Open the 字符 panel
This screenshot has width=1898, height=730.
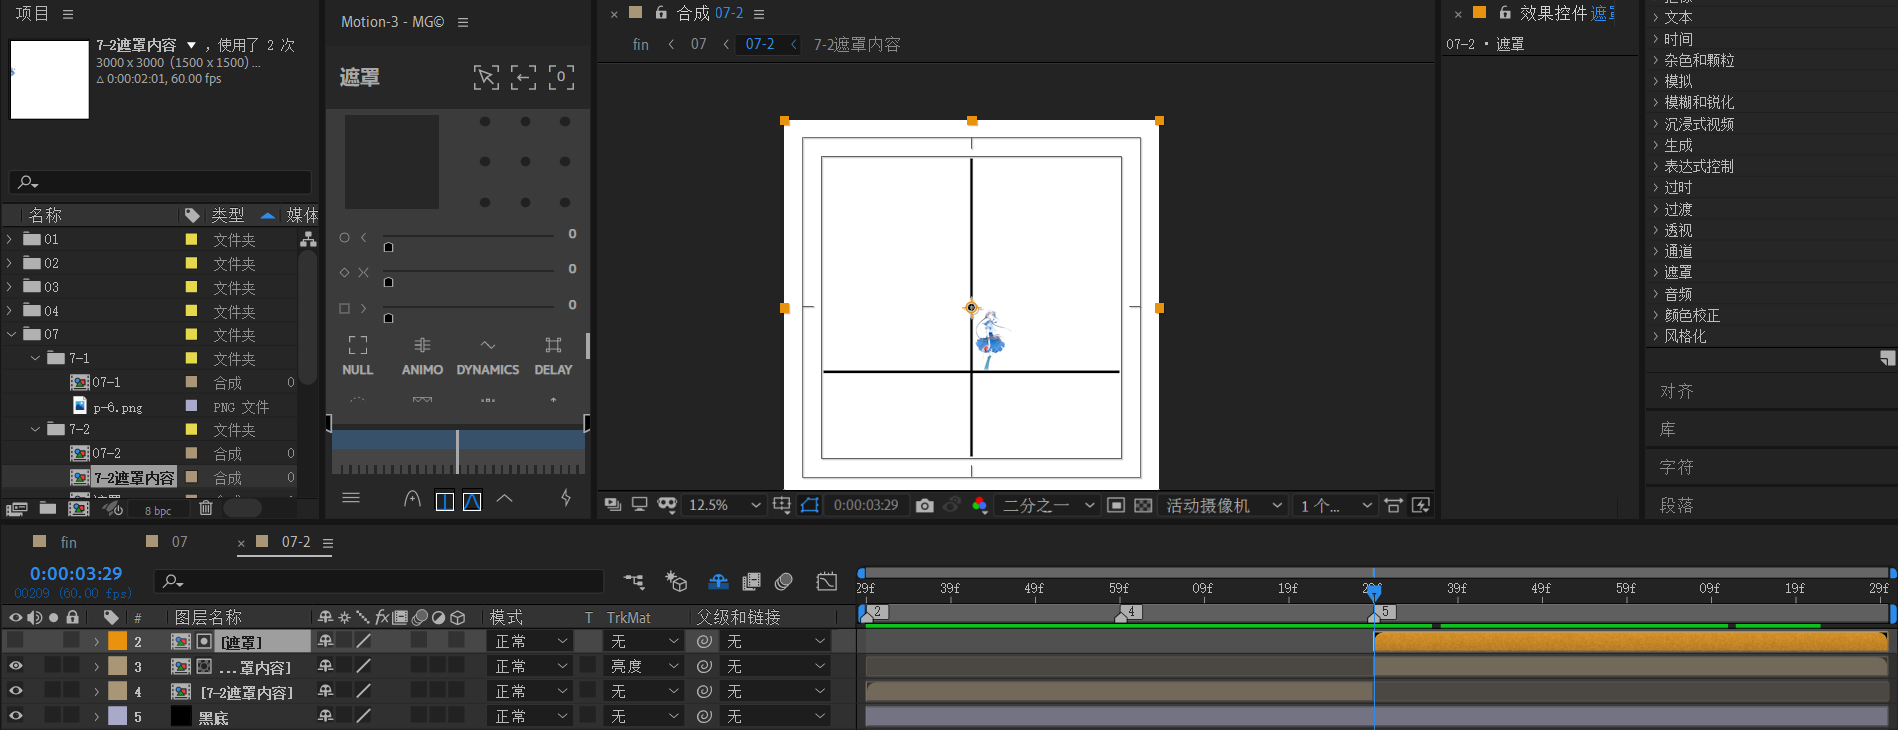tap(1677, 467)
